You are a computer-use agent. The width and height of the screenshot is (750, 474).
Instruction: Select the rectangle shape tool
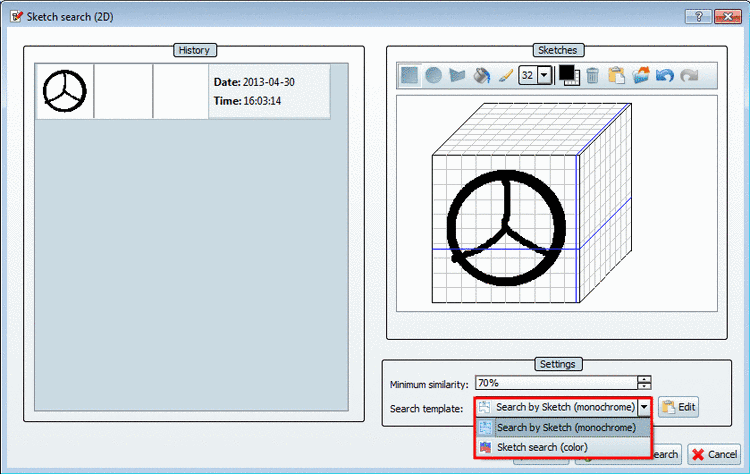point(409,75)
